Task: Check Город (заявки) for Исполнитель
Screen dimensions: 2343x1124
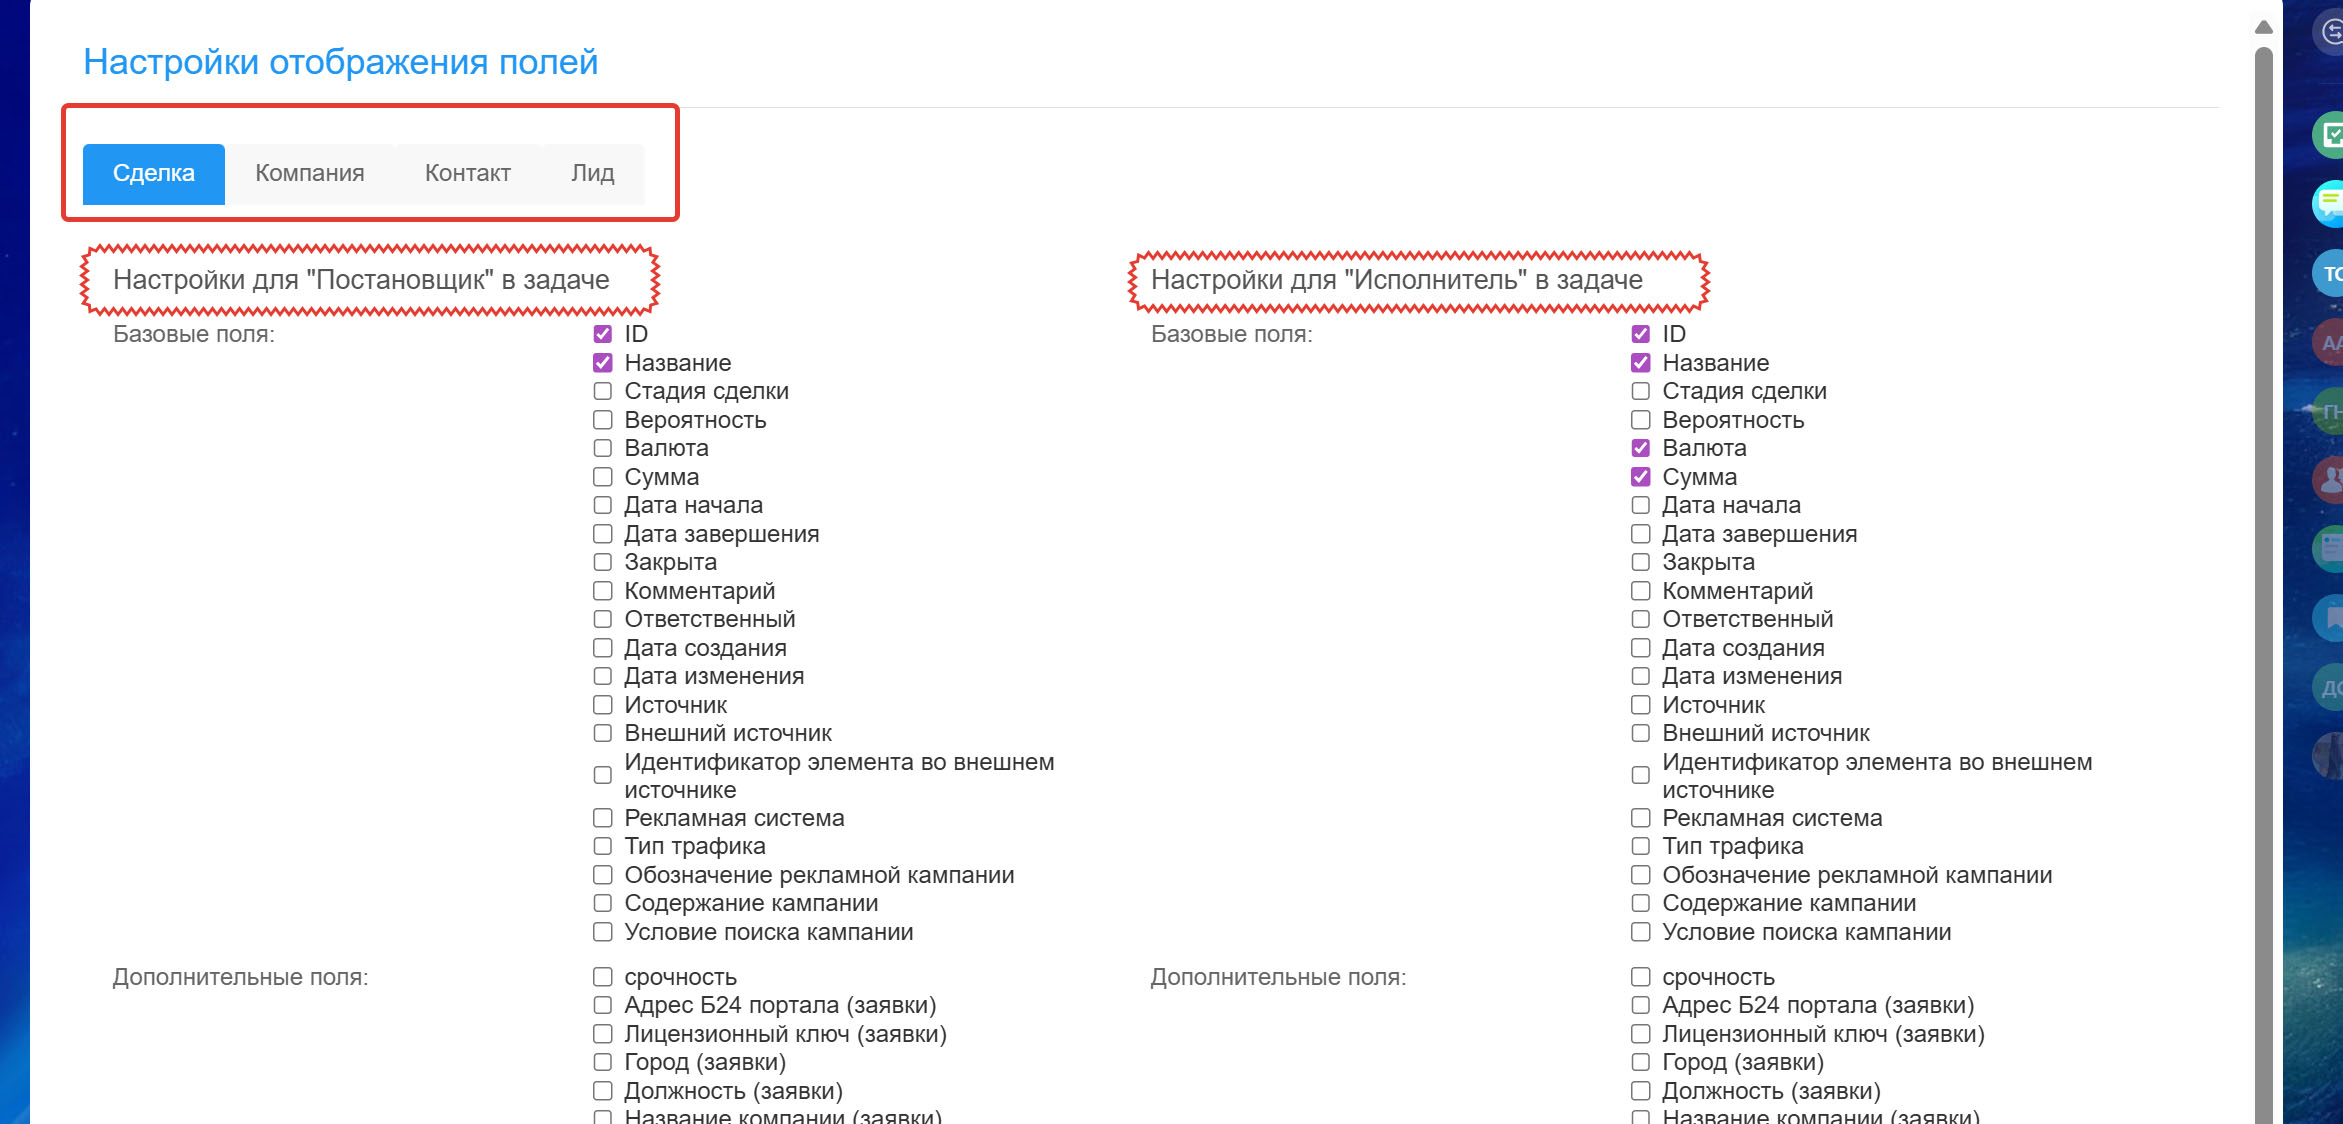Action: (x=1640, y=1062)
